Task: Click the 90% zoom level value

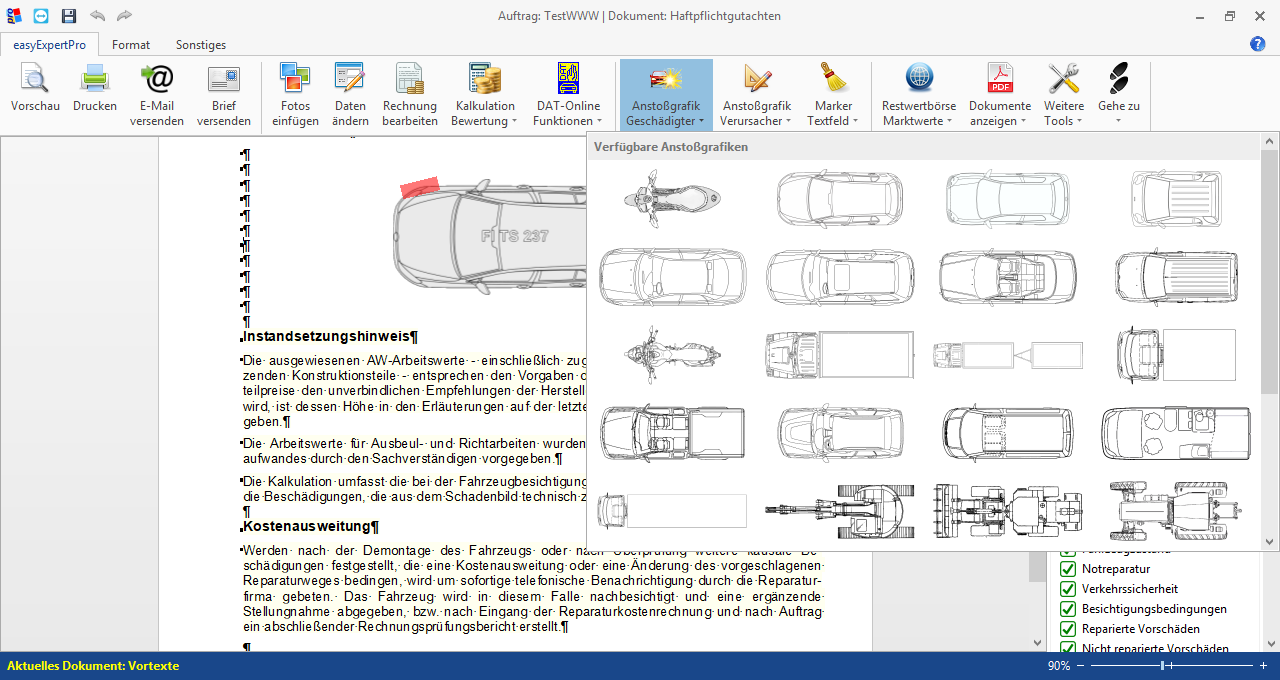Action: point(1059,666)
